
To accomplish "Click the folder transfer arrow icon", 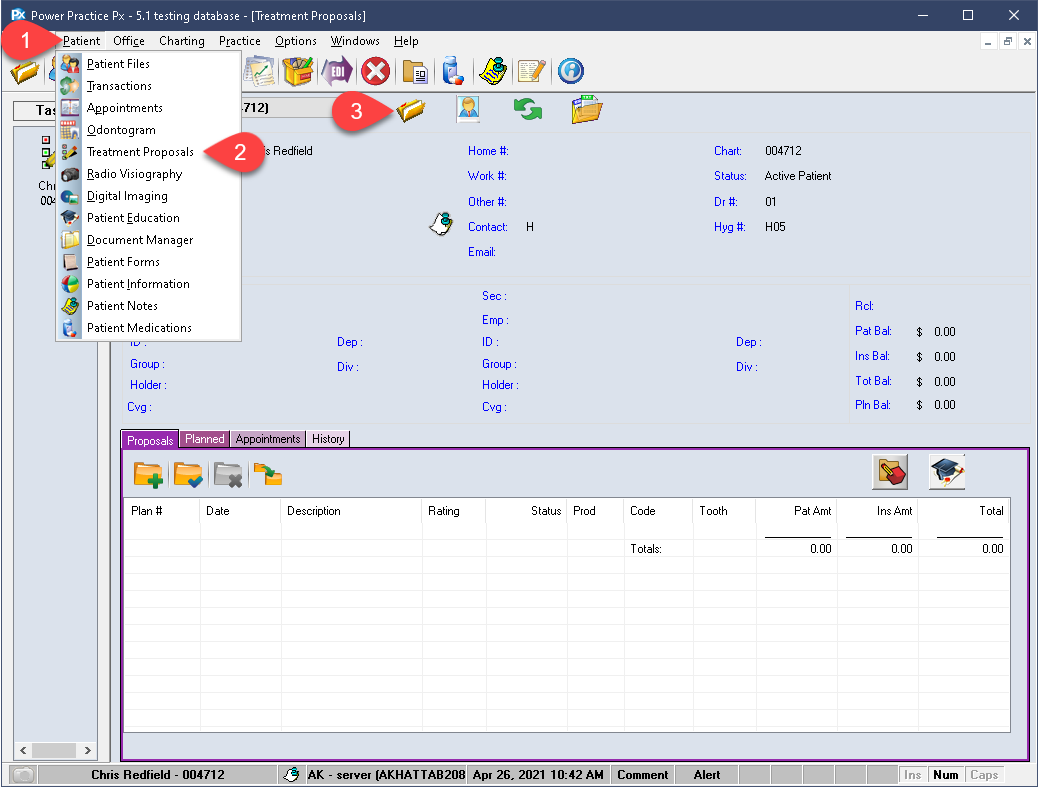I will pyautogui.click(x=268, y=475).
